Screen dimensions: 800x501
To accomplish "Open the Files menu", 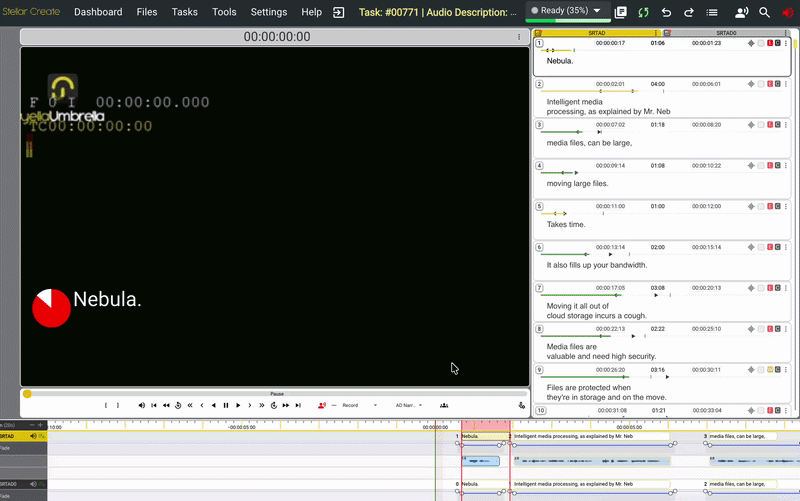I will point(147,12).
